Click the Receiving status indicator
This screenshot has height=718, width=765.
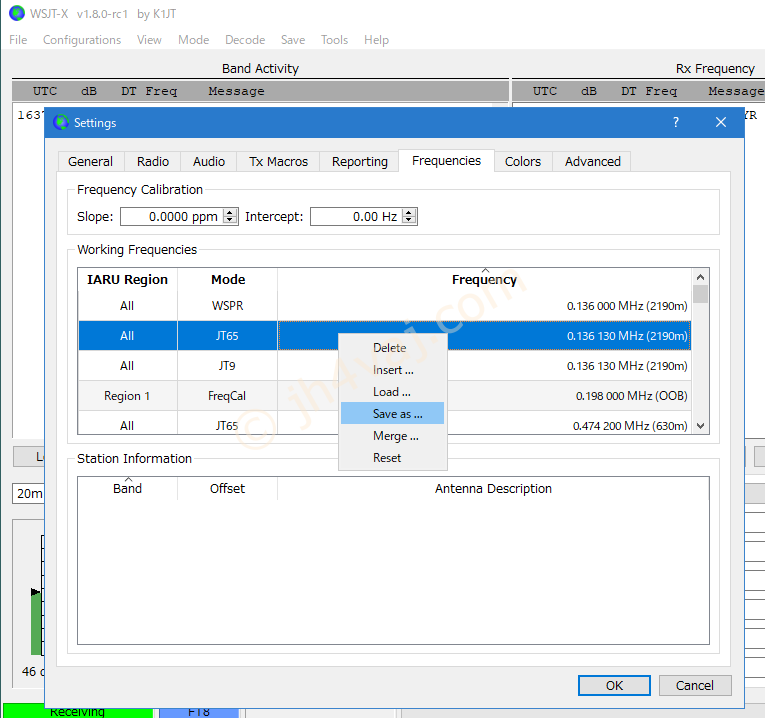pos(78,712)
